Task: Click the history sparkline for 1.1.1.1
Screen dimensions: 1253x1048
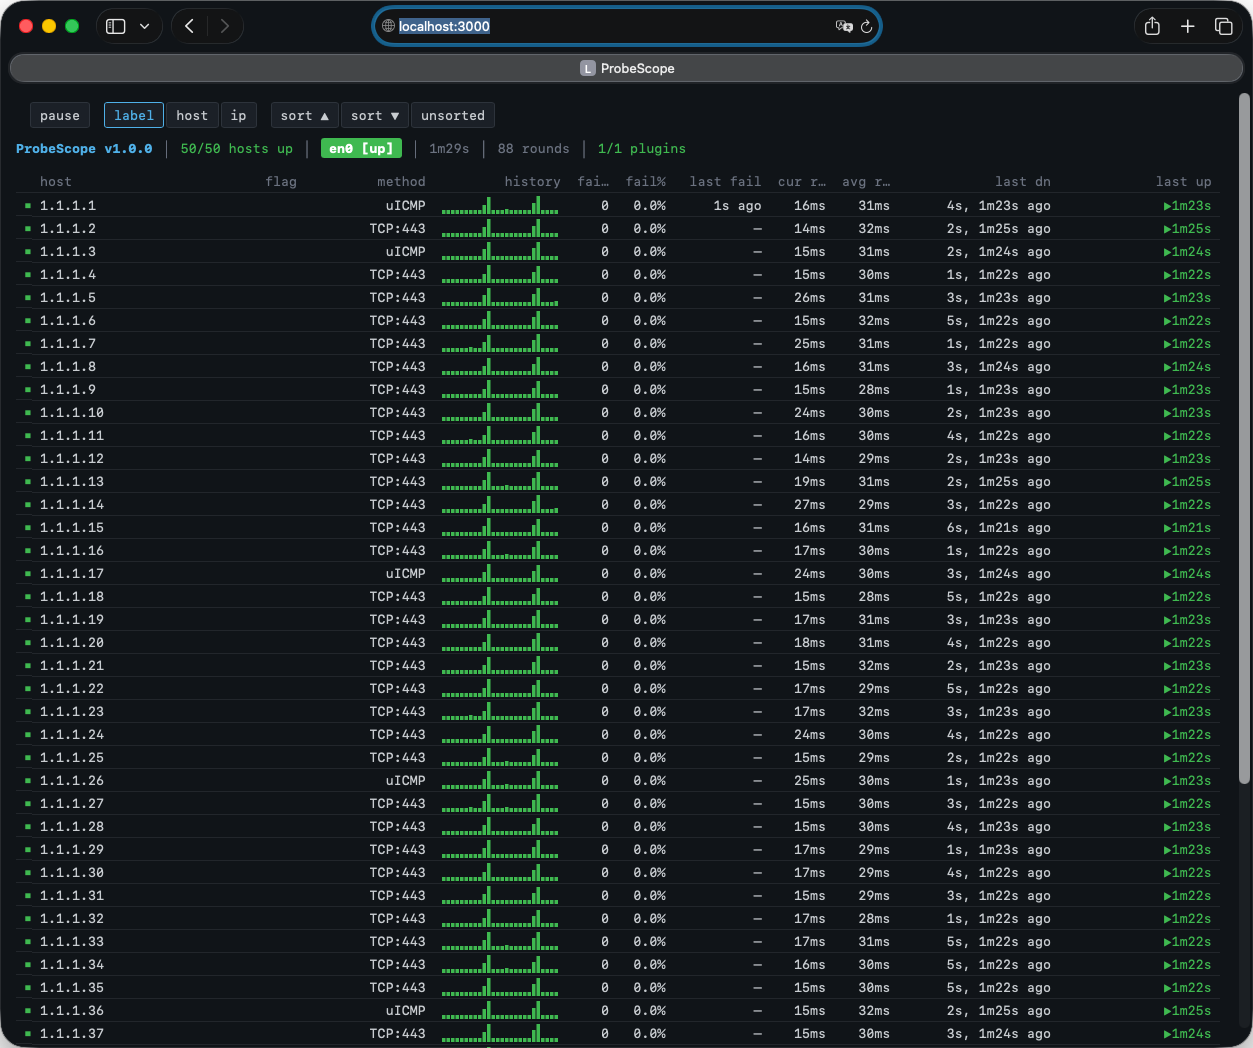Action: [x=500, y=205]
